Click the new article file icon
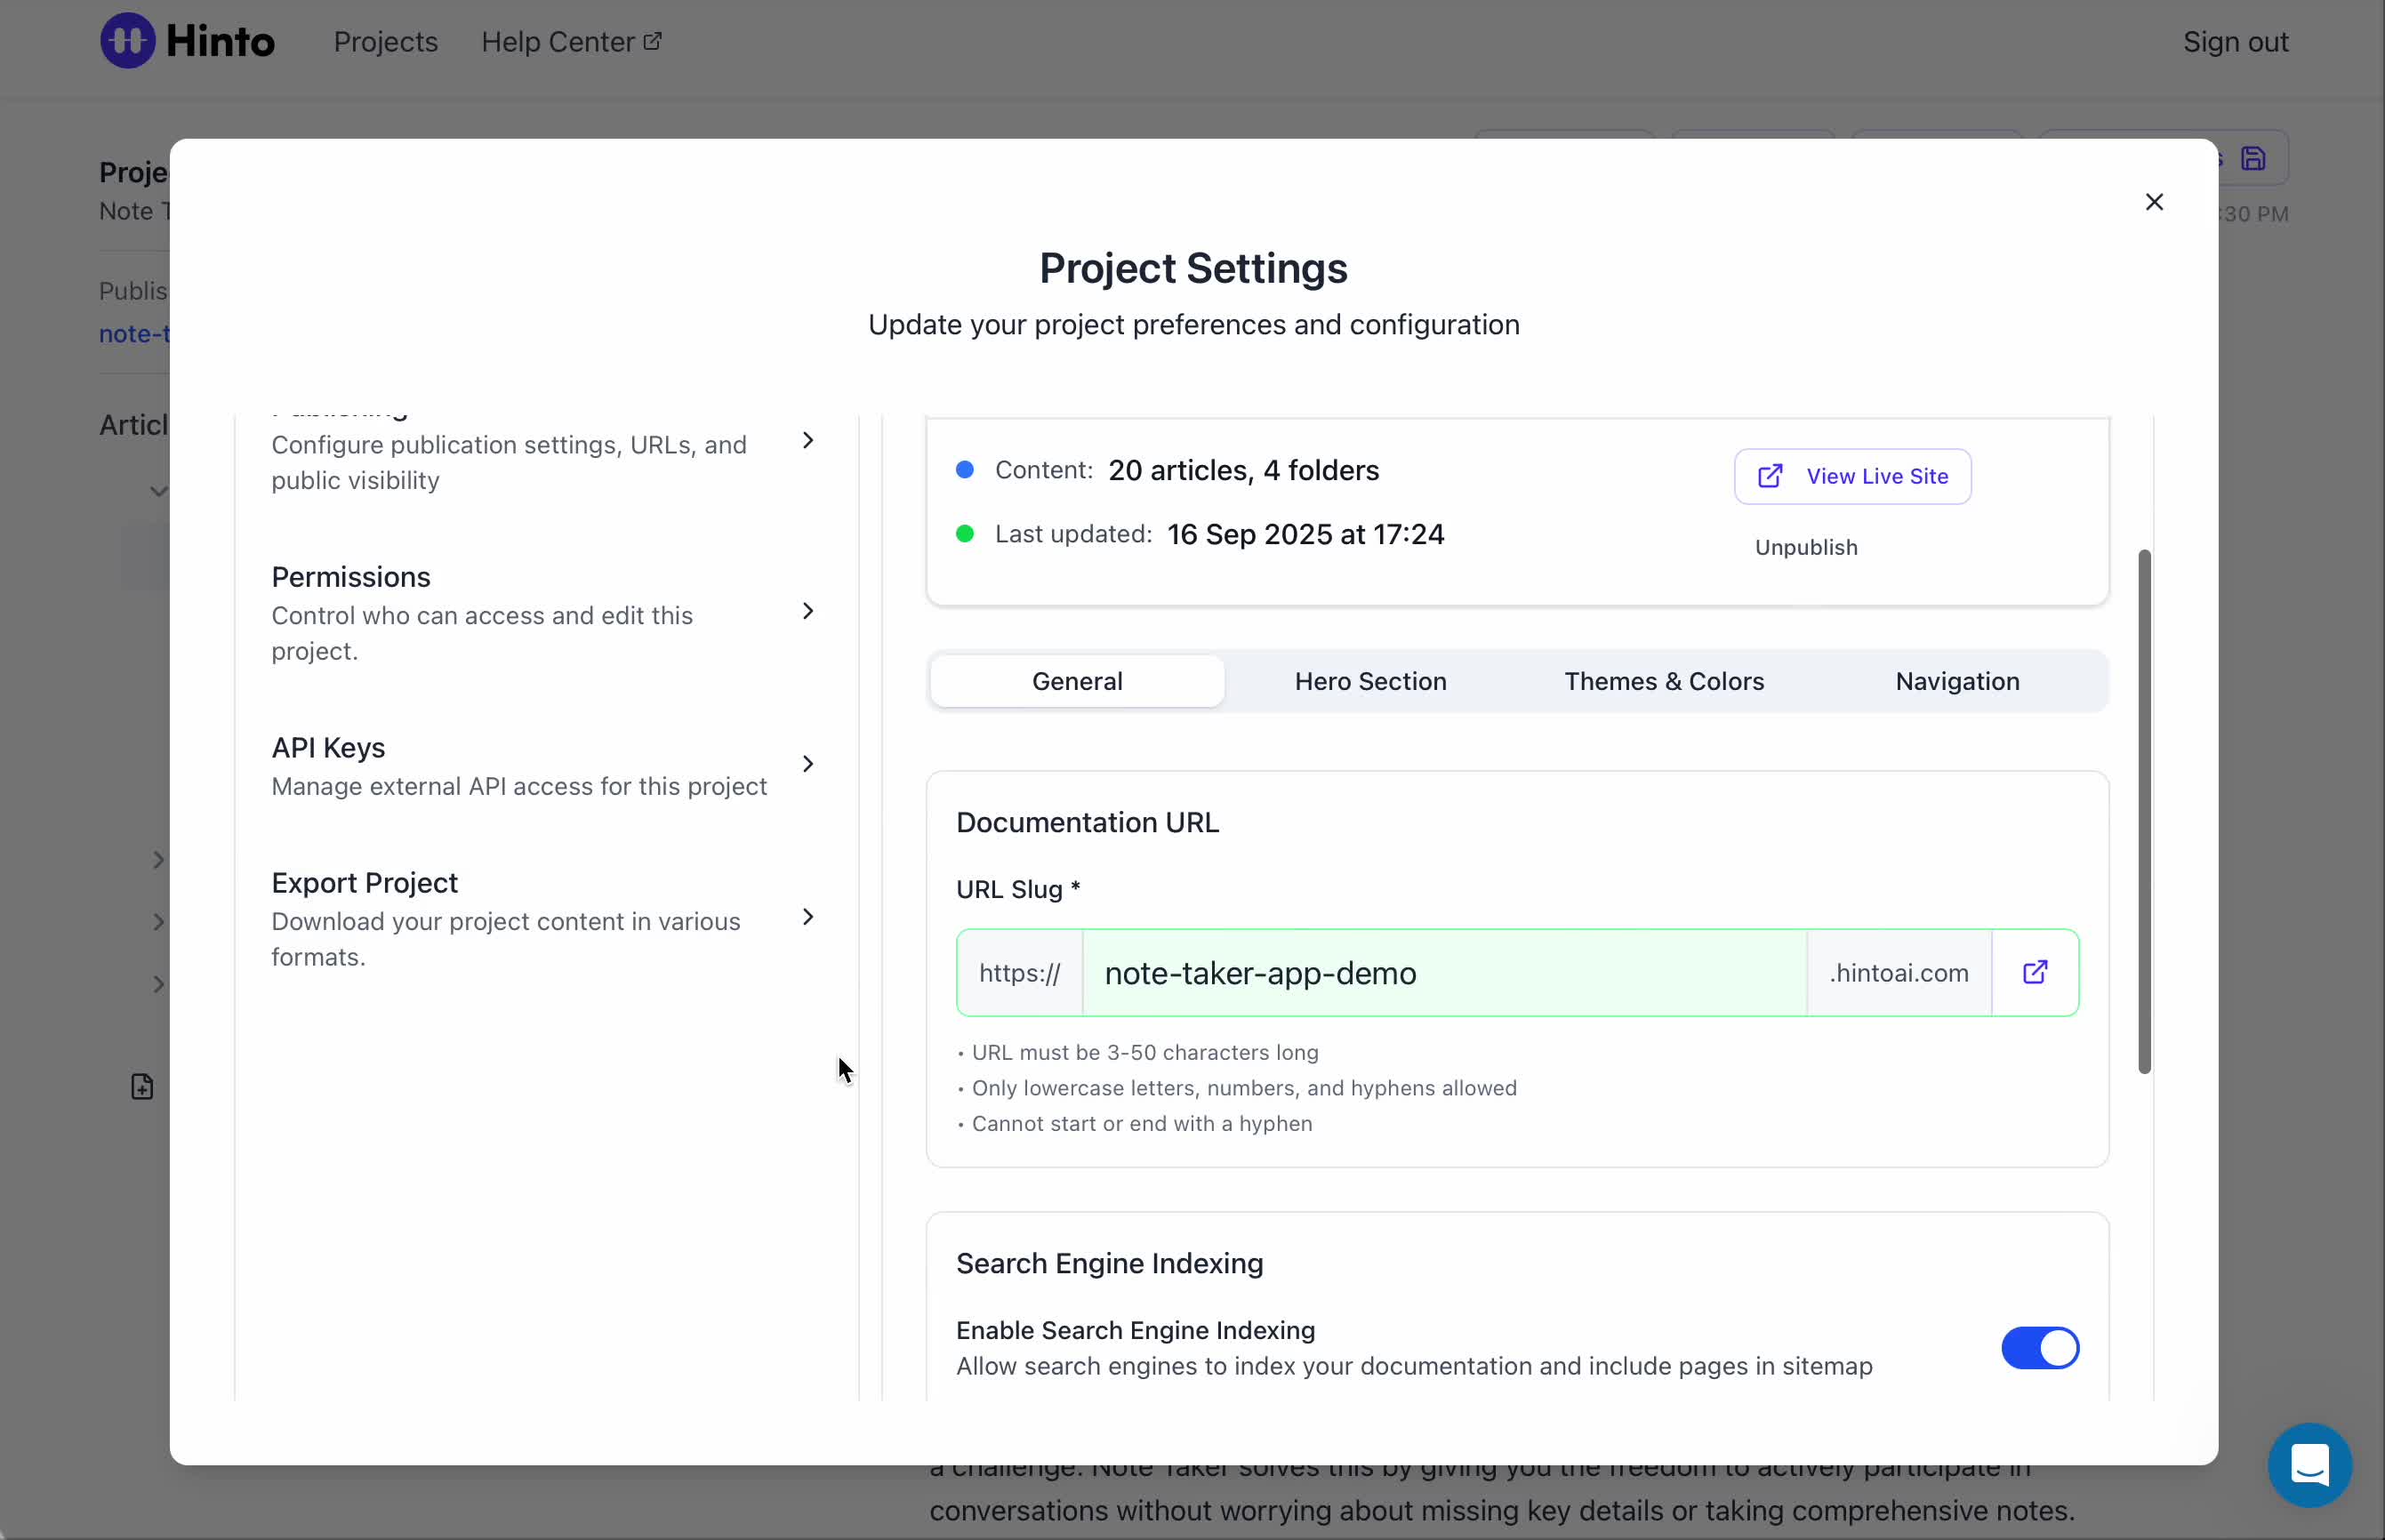 click(142, 1086)
